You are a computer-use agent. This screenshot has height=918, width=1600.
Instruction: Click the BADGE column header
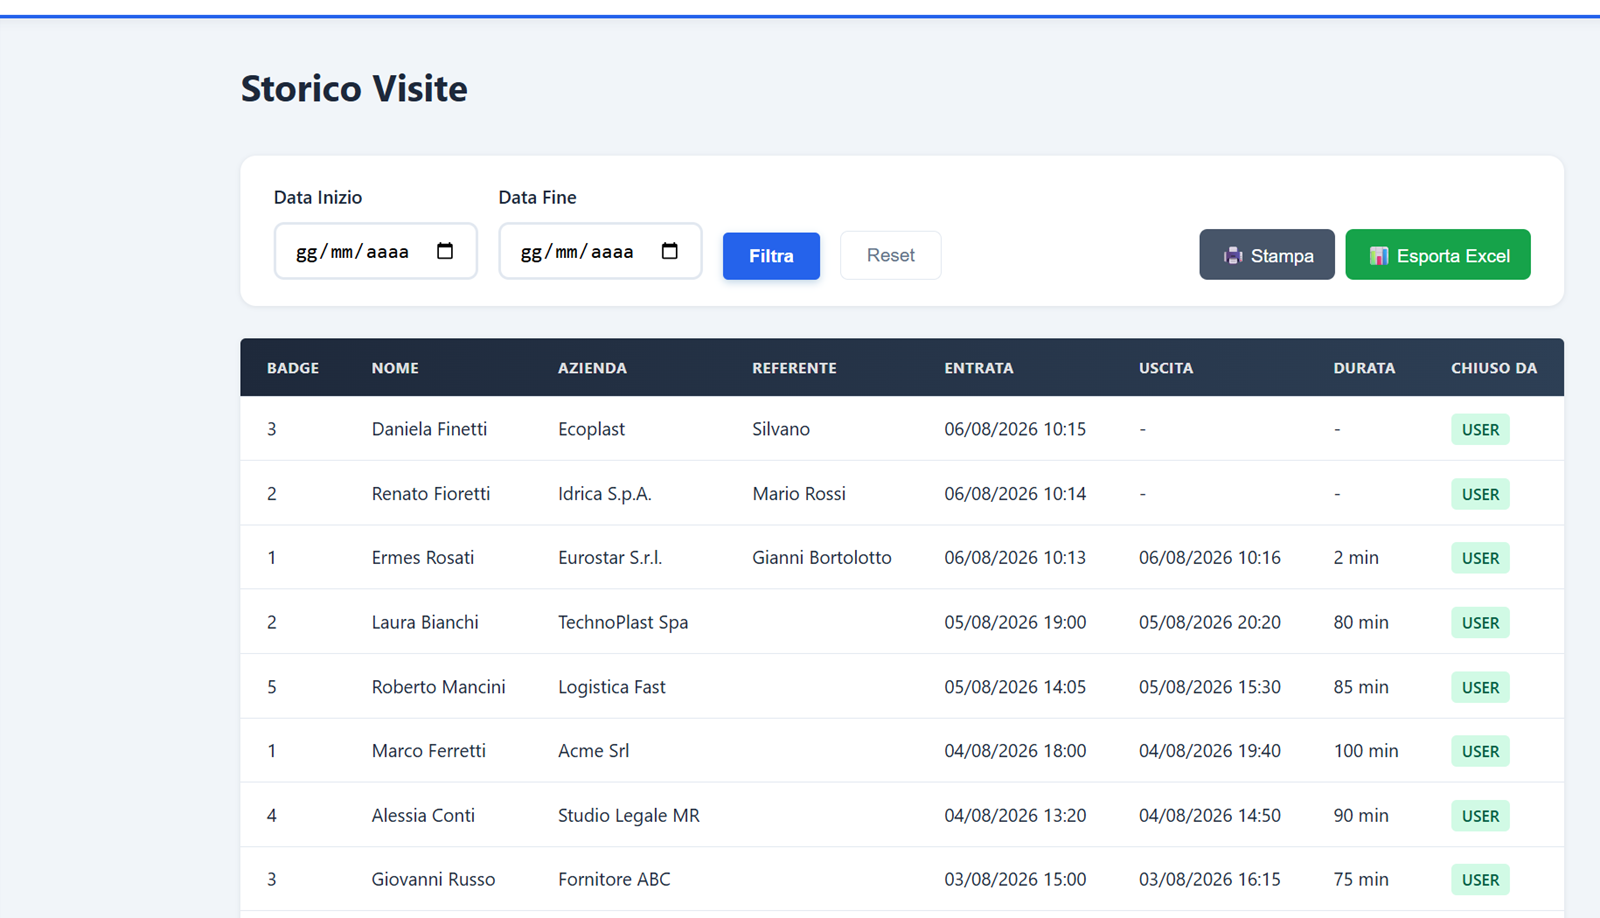pos(293,368)
